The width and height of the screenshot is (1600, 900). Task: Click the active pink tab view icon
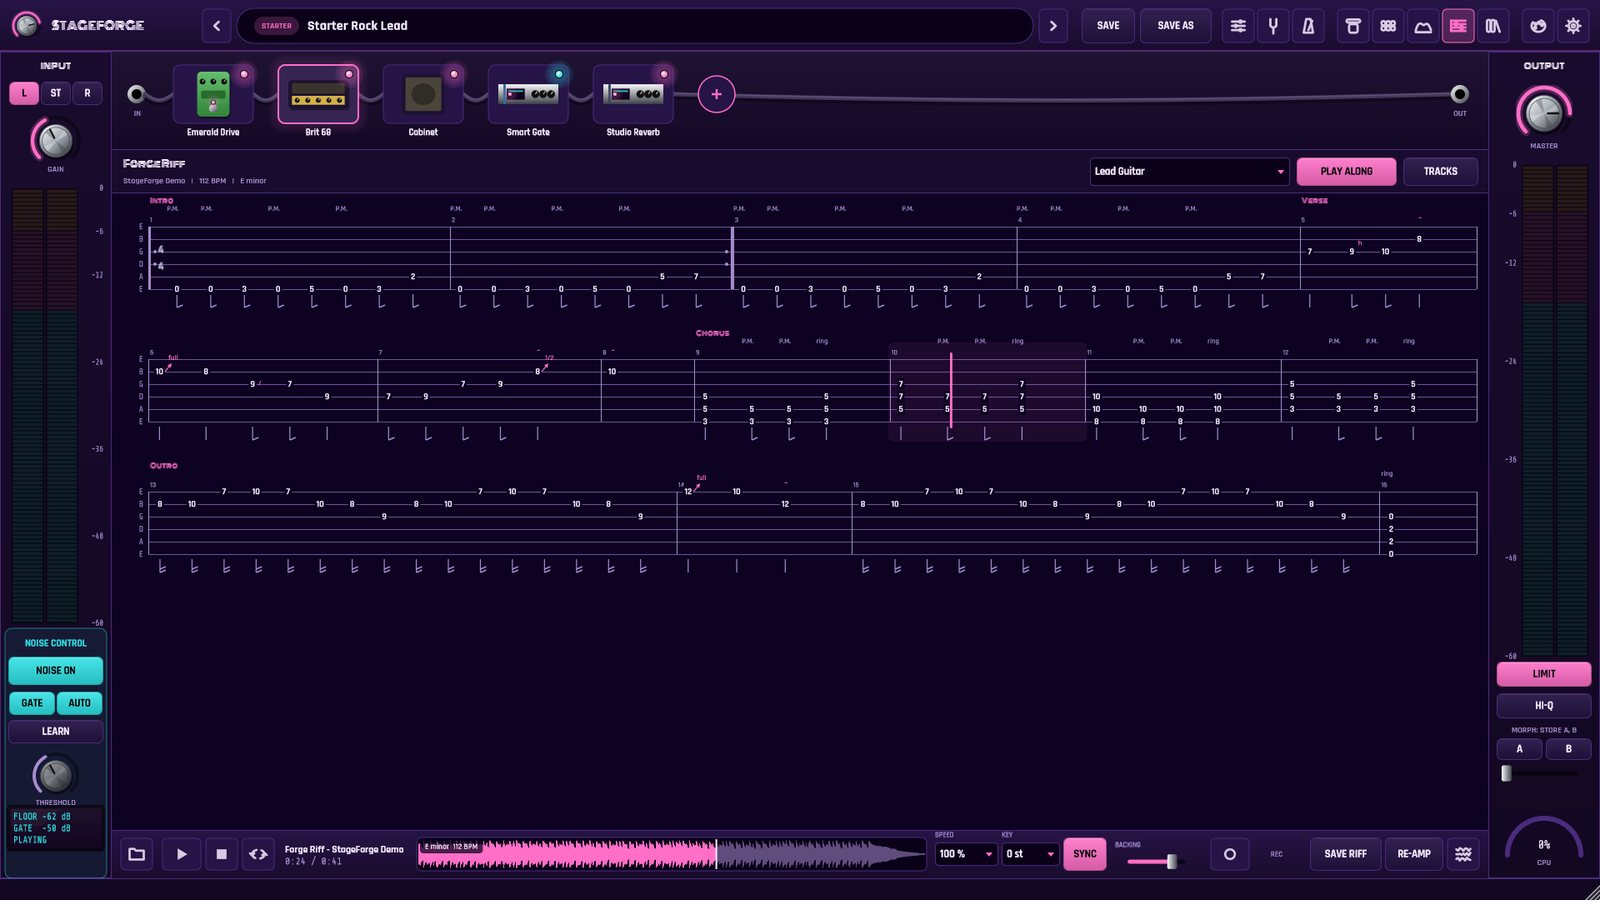click(1458, 26)
